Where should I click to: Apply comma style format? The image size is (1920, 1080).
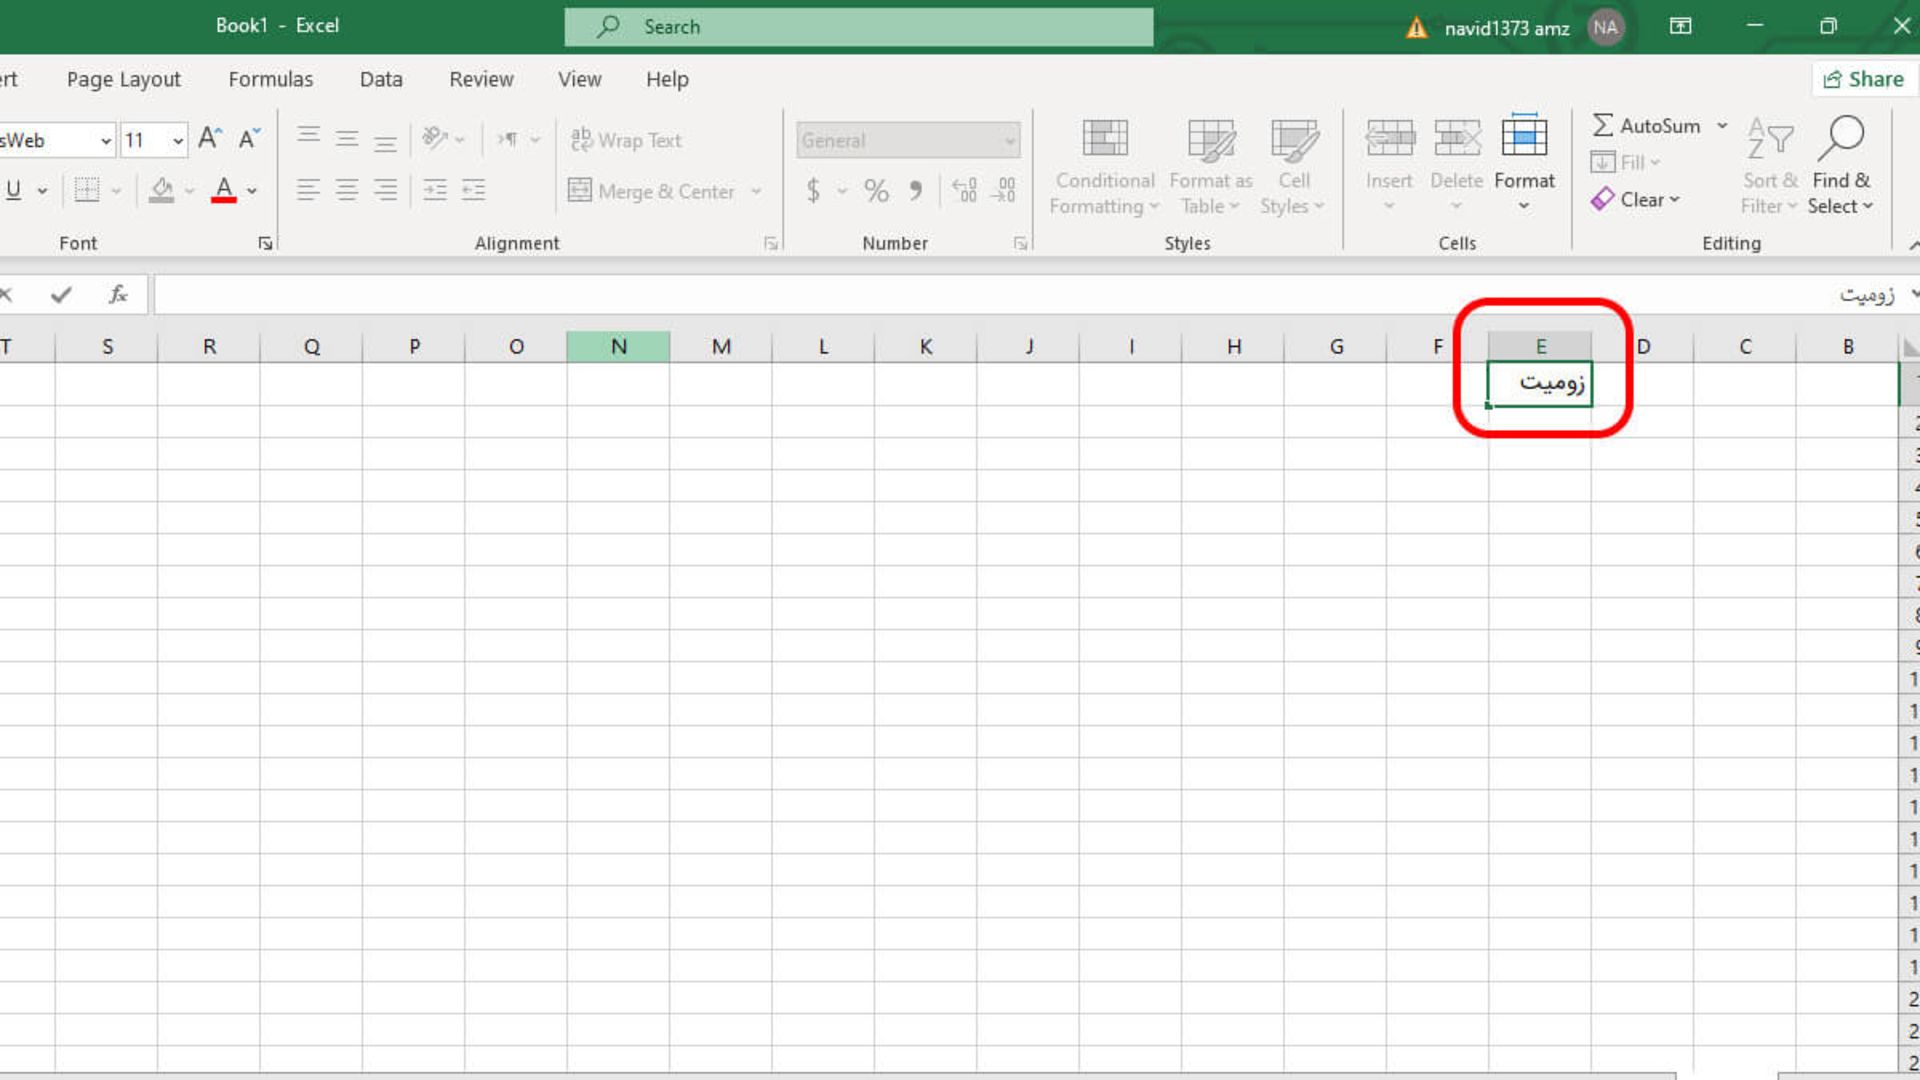[916, 190]
